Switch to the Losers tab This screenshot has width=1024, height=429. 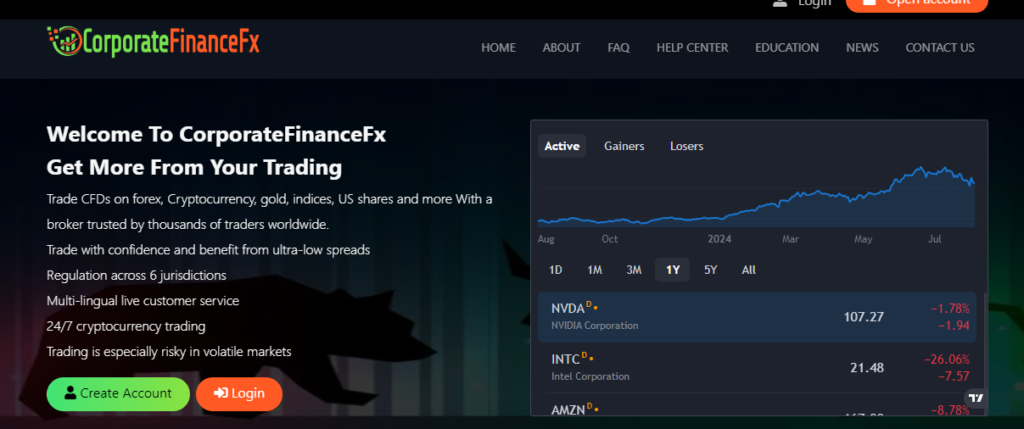686,146
